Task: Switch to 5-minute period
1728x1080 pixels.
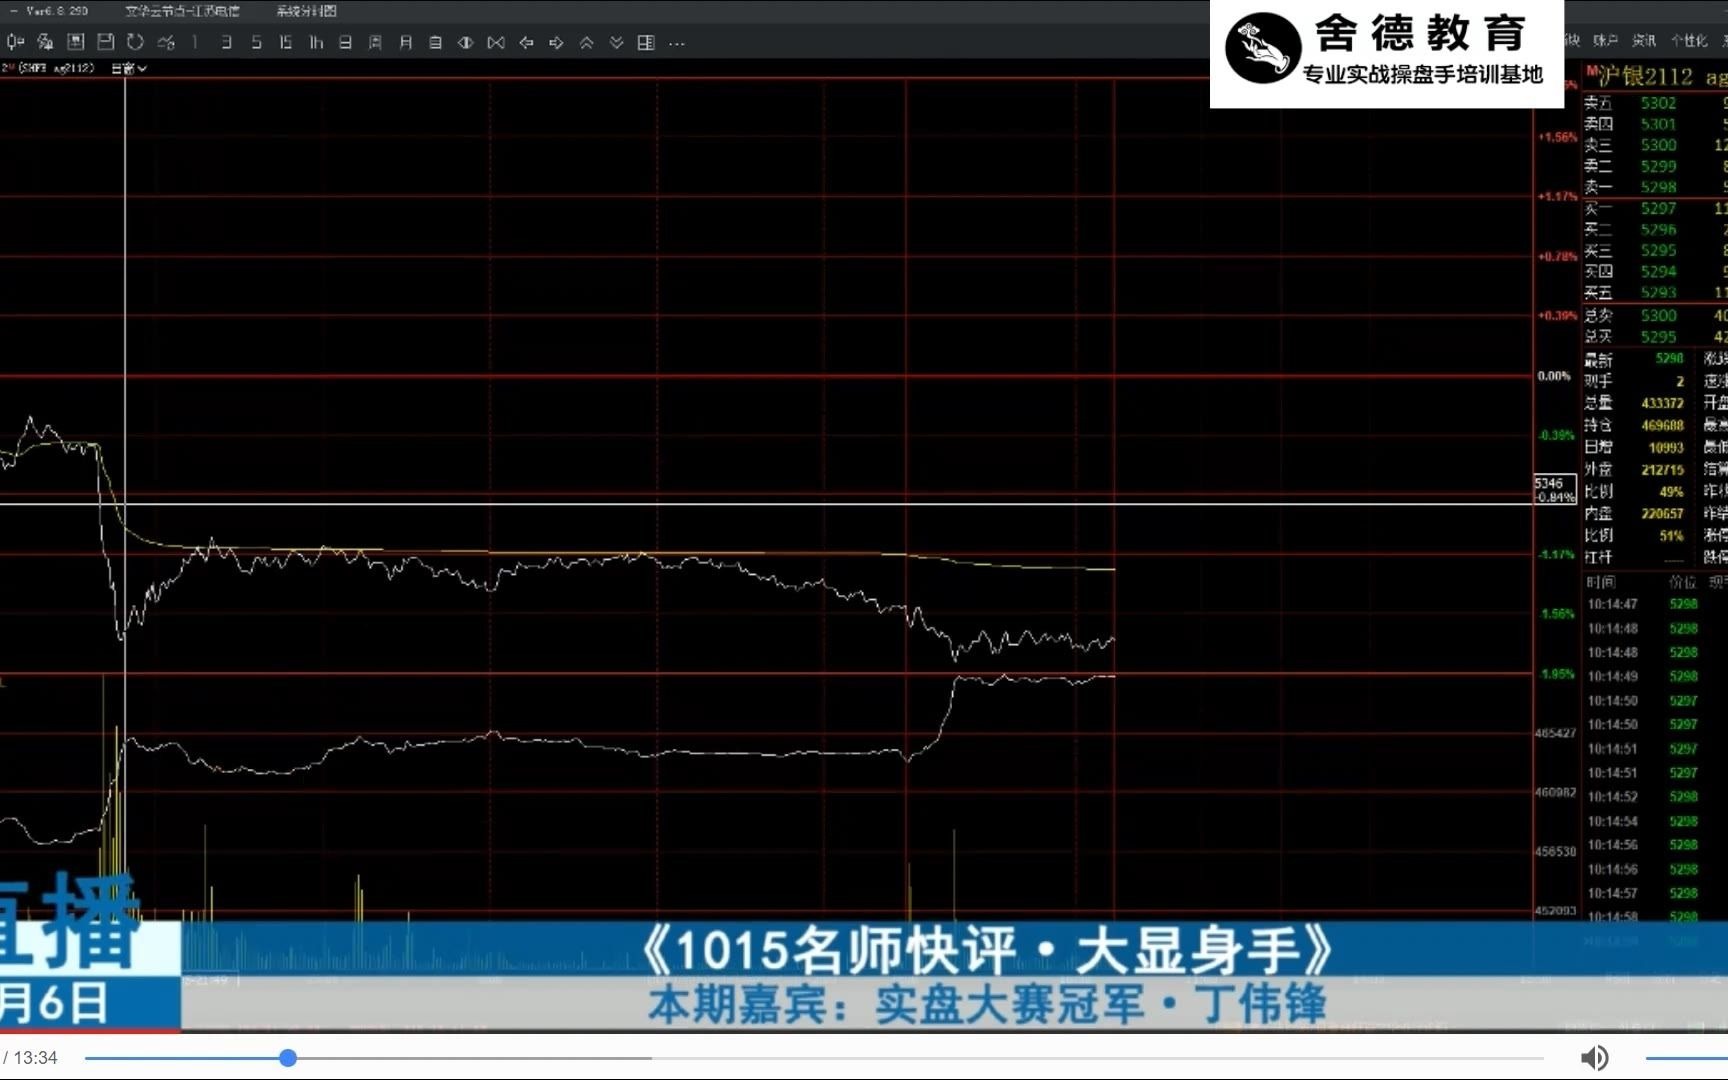Action: point(256,42)
